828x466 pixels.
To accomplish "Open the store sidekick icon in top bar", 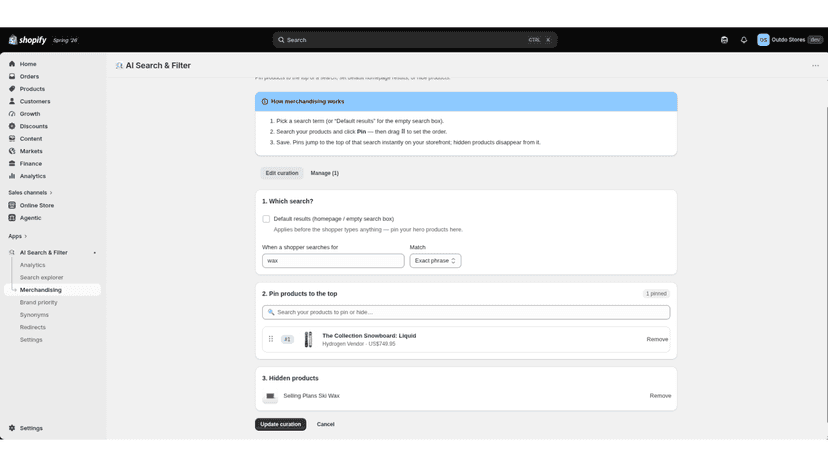I will point(724,40).
